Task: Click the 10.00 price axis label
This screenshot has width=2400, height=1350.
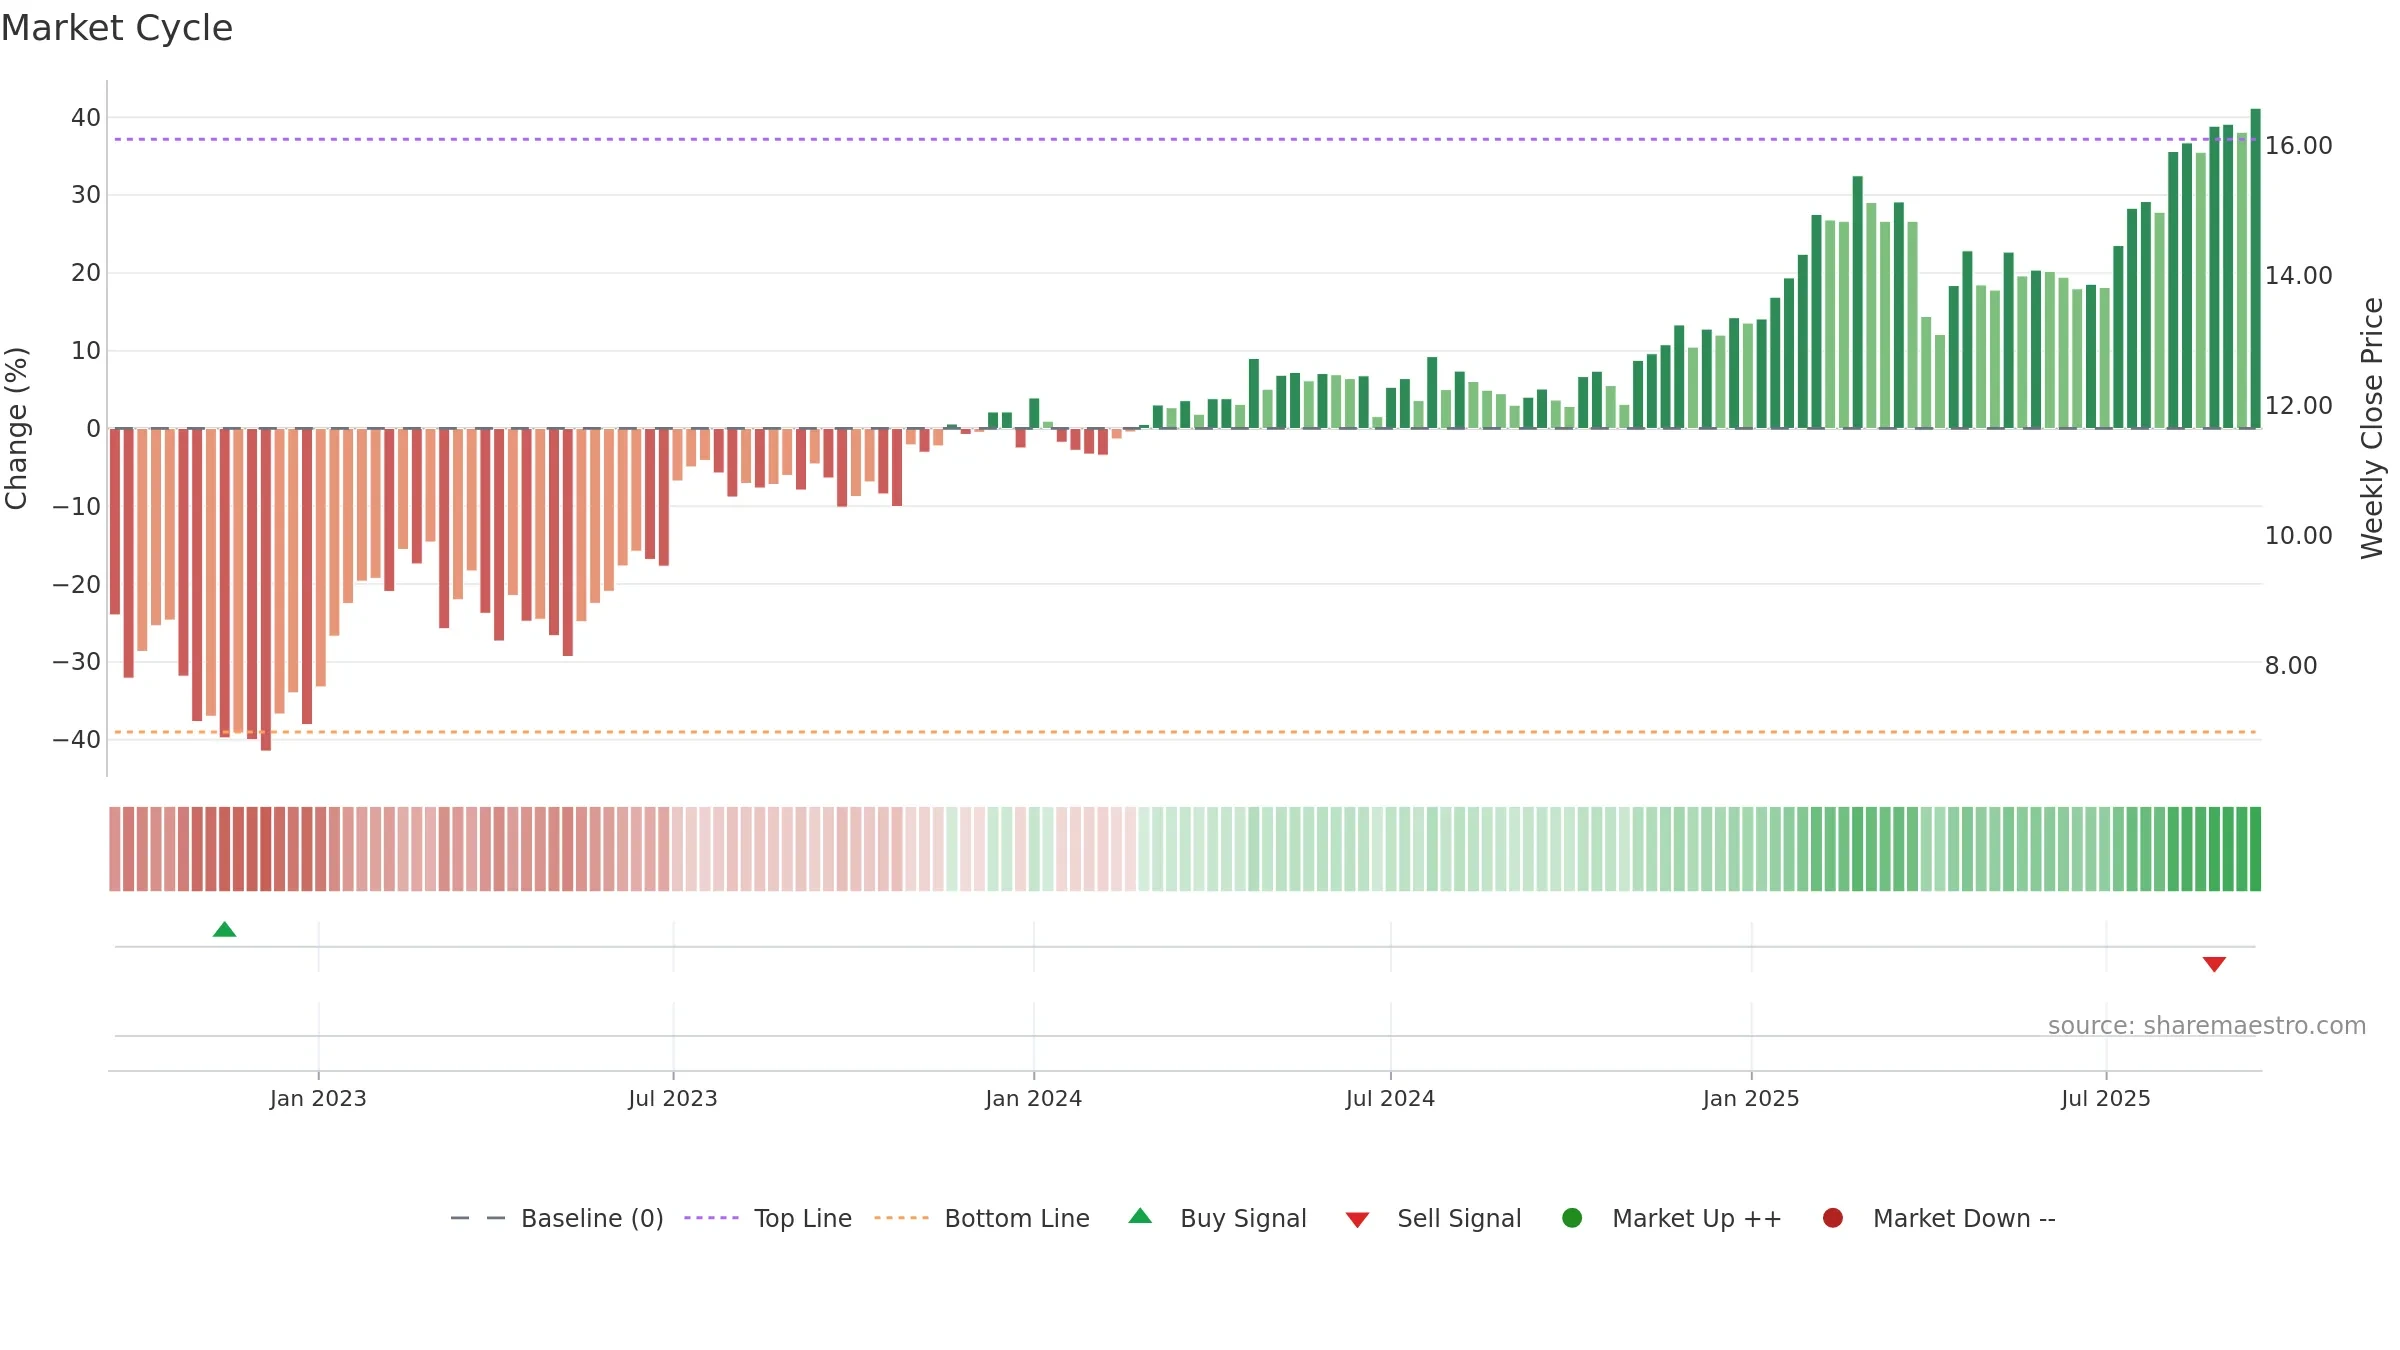Action: [x=2298, y=535]
